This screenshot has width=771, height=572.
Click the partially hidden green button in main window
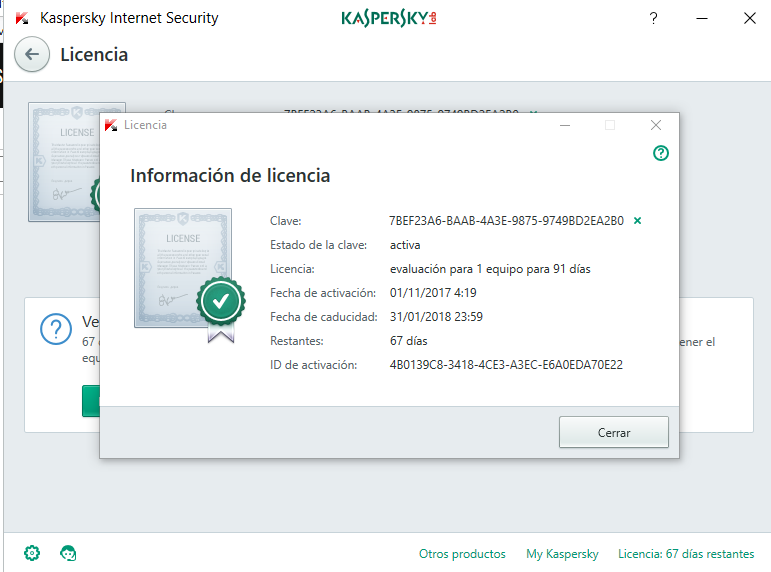(x=90, y=401)
